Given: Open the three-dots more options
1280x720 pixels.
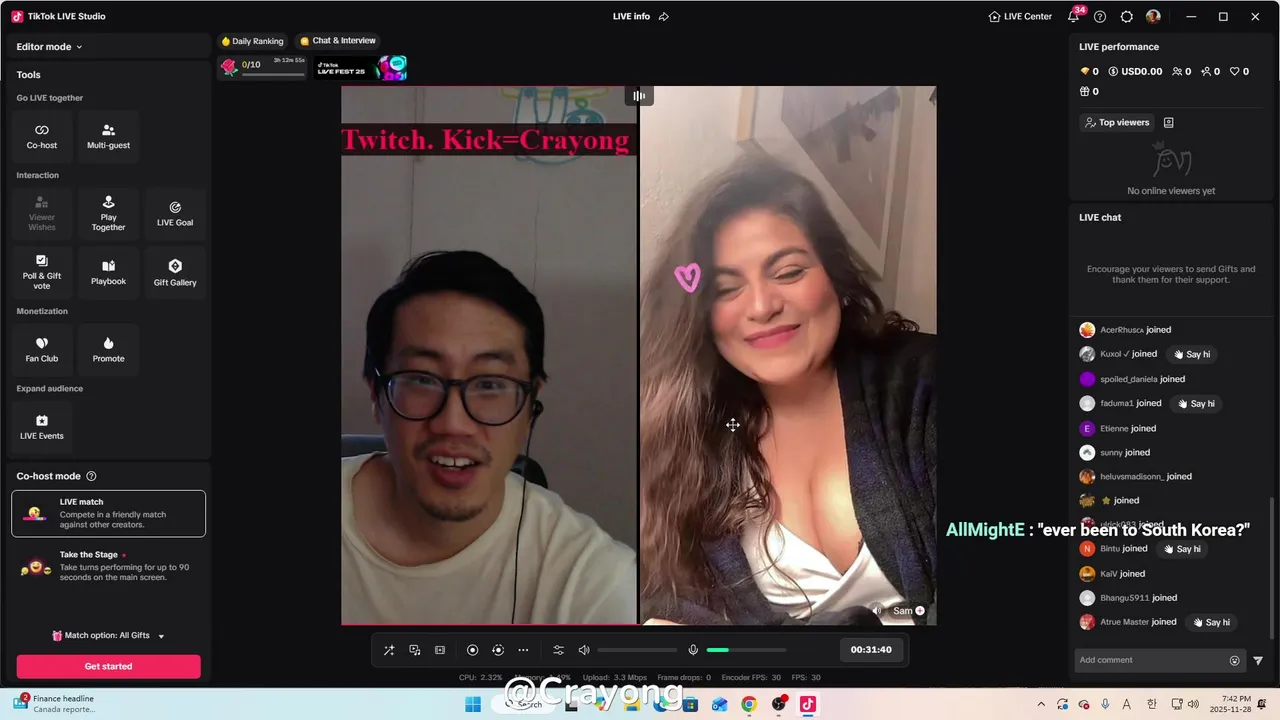Looking at the screenshot, I should point(523,650).
